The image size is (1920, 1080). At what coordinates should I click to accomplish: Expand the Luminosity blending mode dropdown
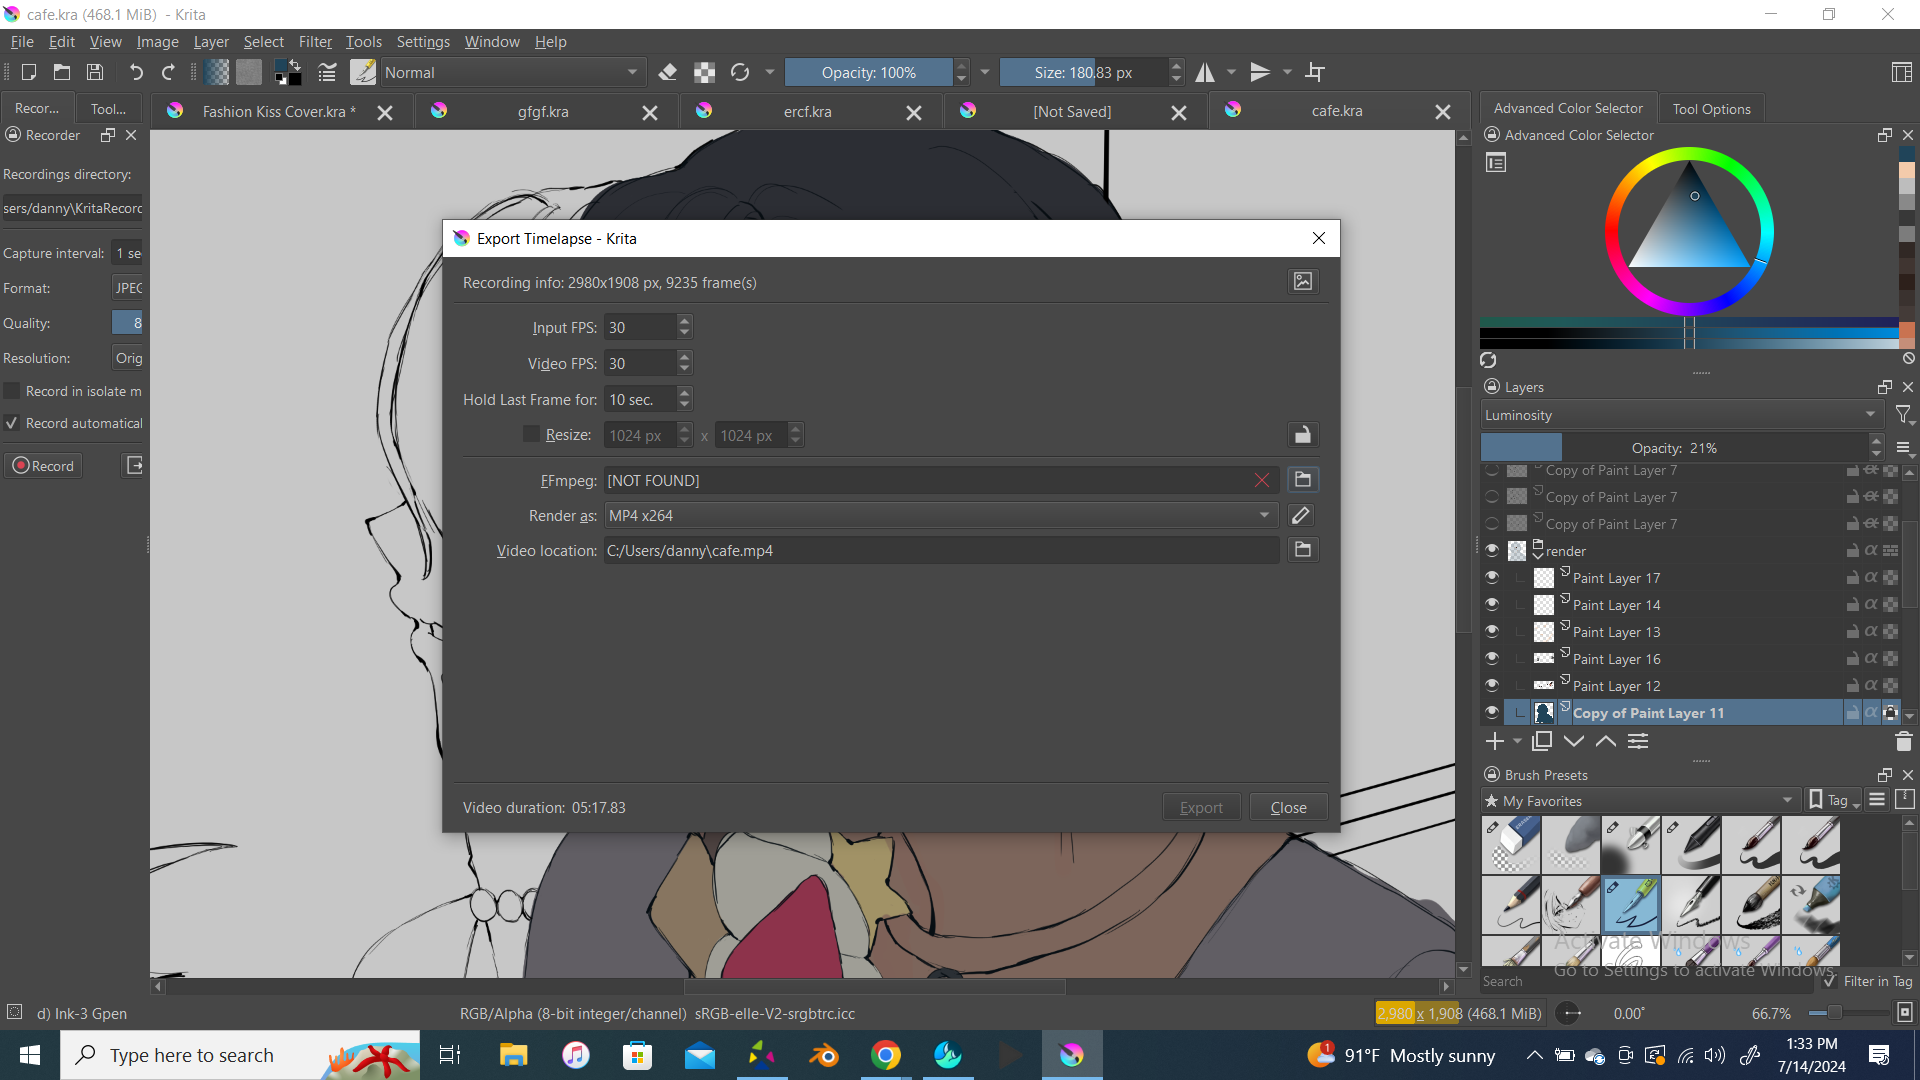(1680, 415)
